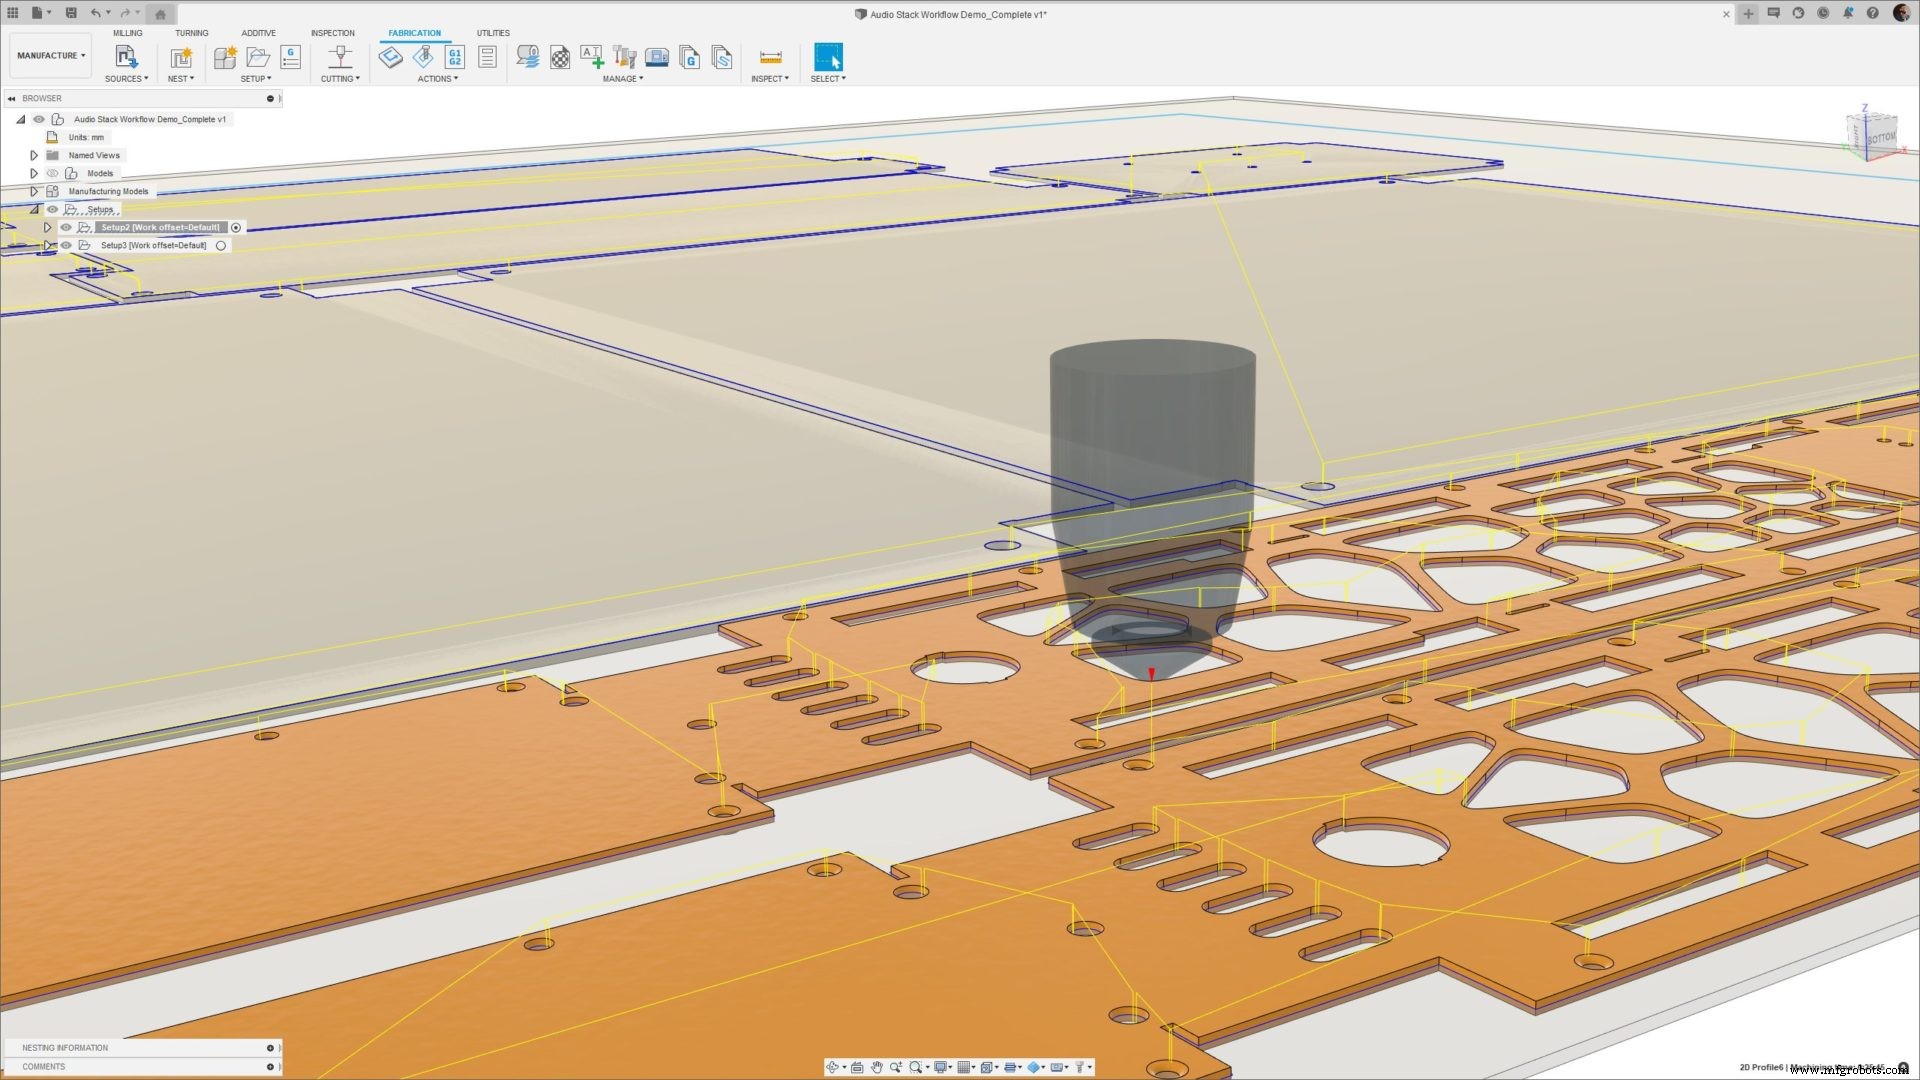
Task: Toggle visibility of Setup3 in browser
Action: pyautogui.click(x=65, y=245)
